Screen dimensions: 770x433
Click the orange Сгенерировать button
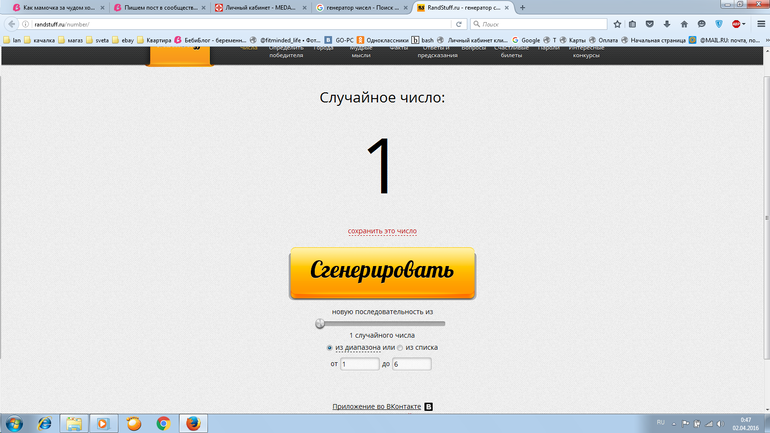coord(382,272)
